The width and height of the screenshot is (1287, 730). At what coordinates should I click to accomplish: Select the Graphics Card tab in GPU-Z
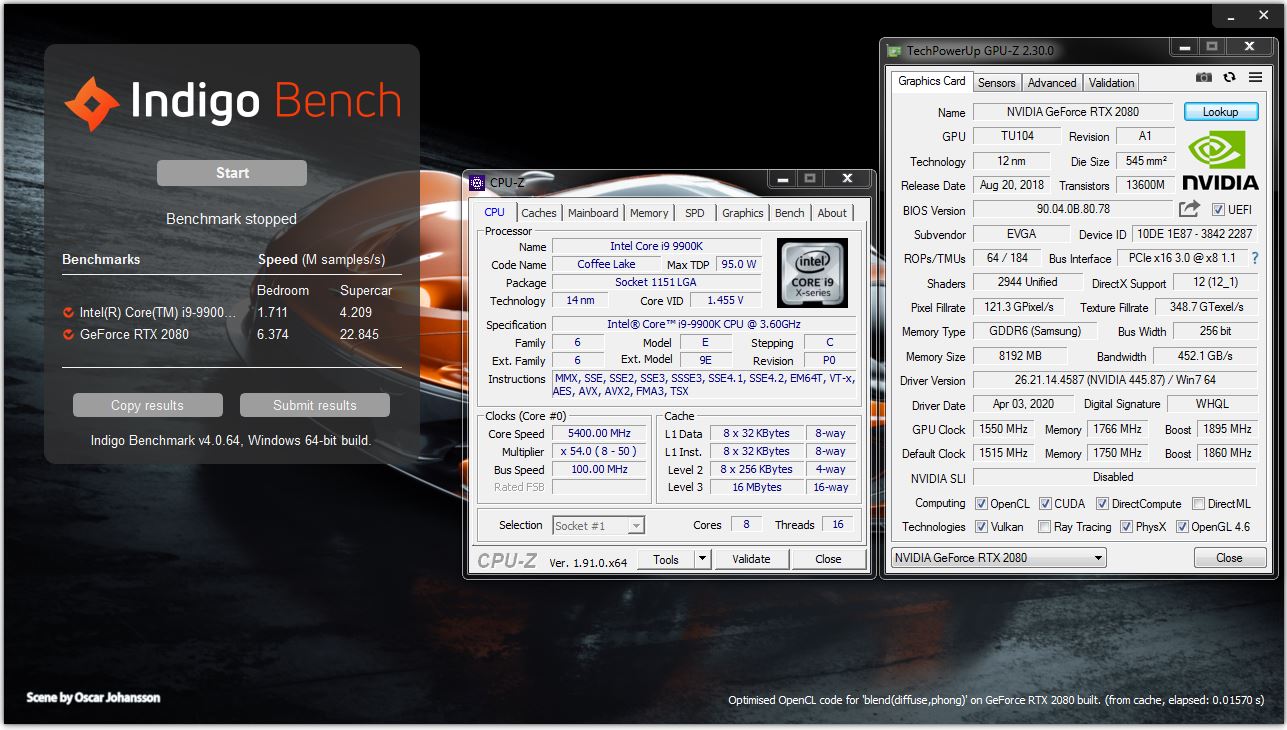click(932, 81)
